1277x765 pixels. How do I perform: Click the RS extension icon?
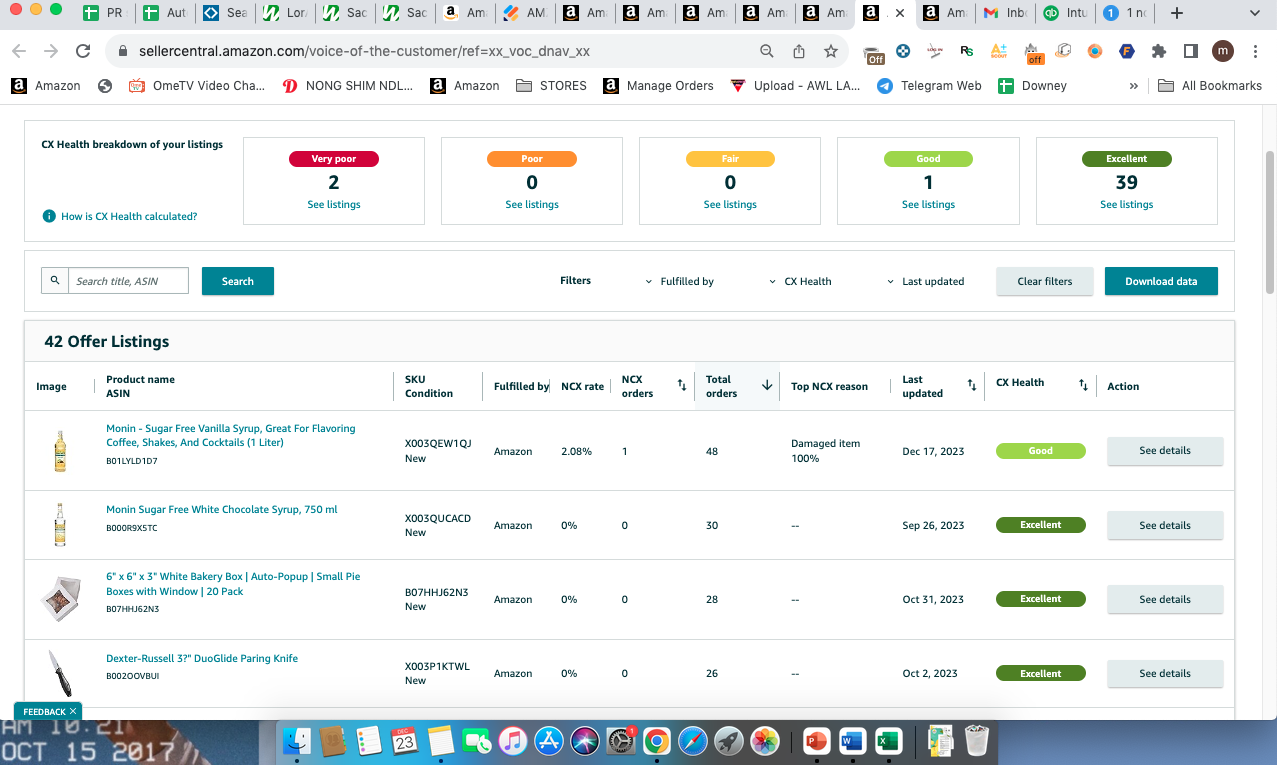(x=966, y=51)
